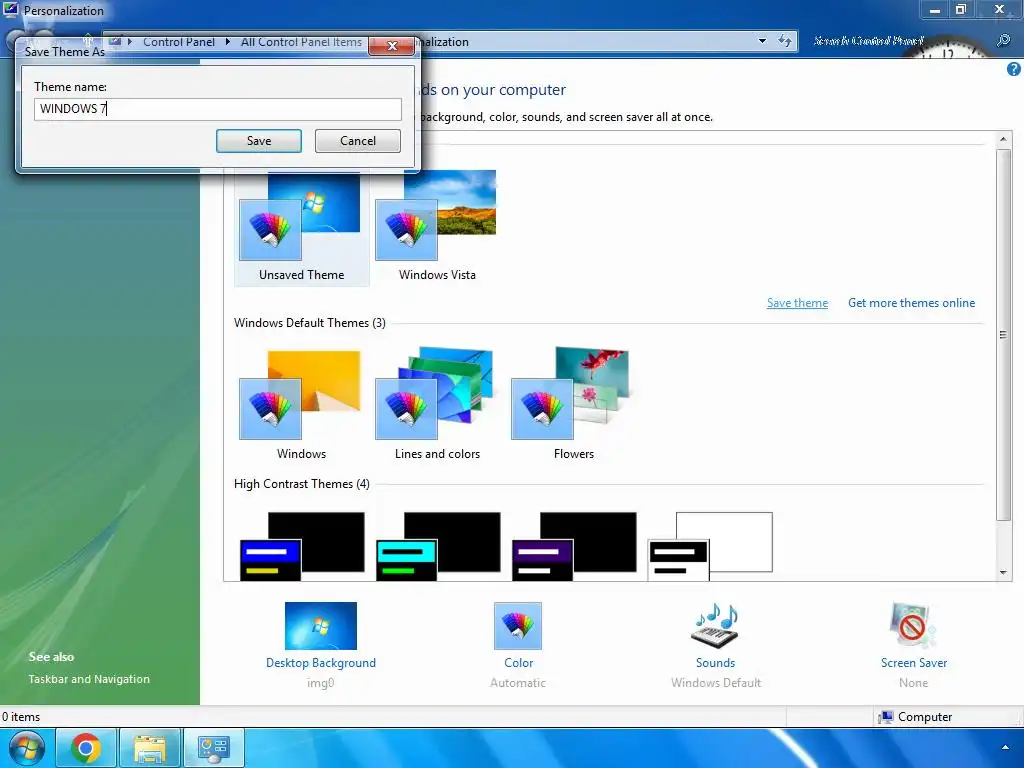Expand the arrow after the Control Panel icon
This screenshot has width=1024, height=768.
pyautogui.click(x=130, y=42)
